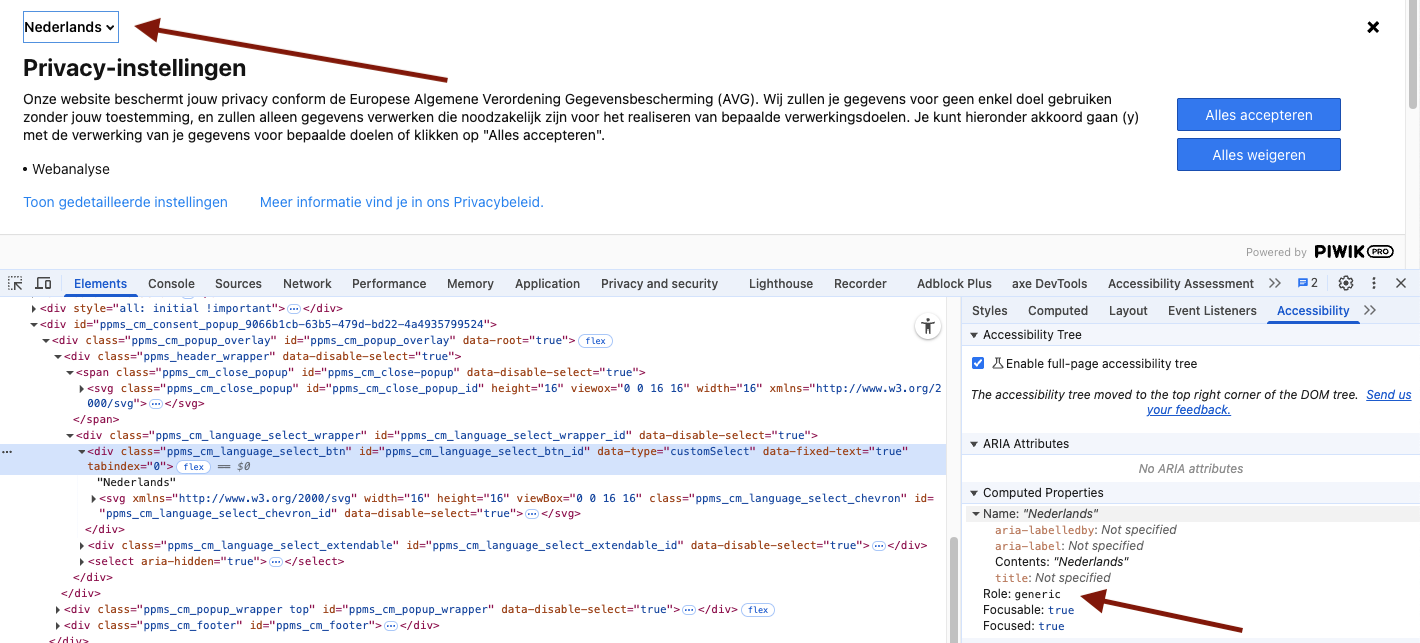Open DevTools kebab menu
Image resolution: width=1420 pixels, height=643 pixels.
click(1374, 283)
